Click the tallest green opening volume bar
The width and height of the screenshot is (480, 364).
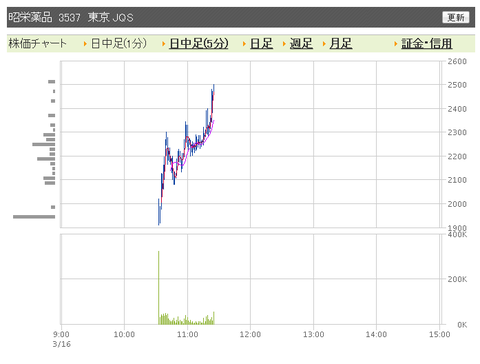click(159, 288)
